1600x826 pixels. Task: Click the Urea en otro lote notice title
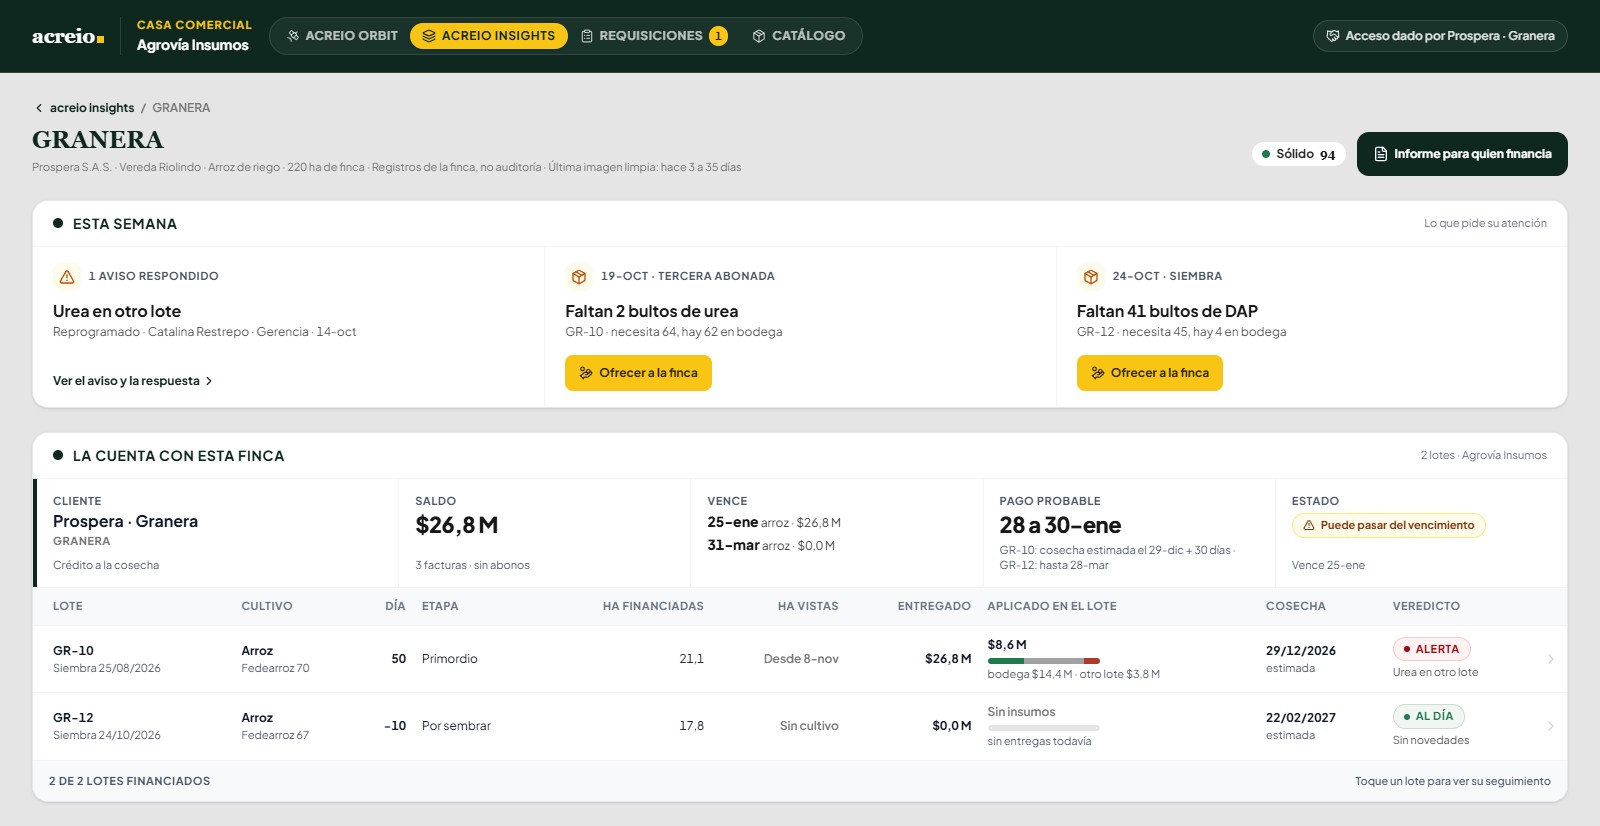coord(117,311)
